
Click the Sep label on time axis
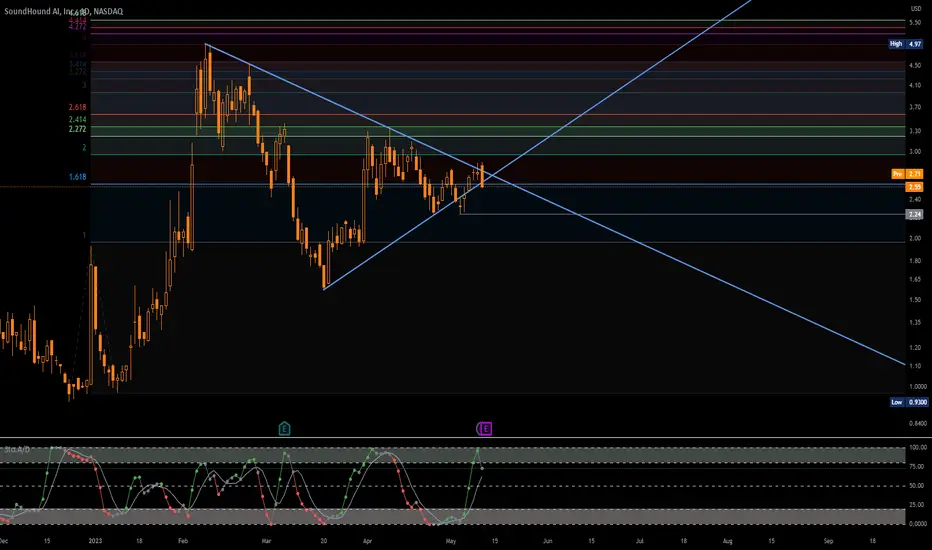coord(828,541)
